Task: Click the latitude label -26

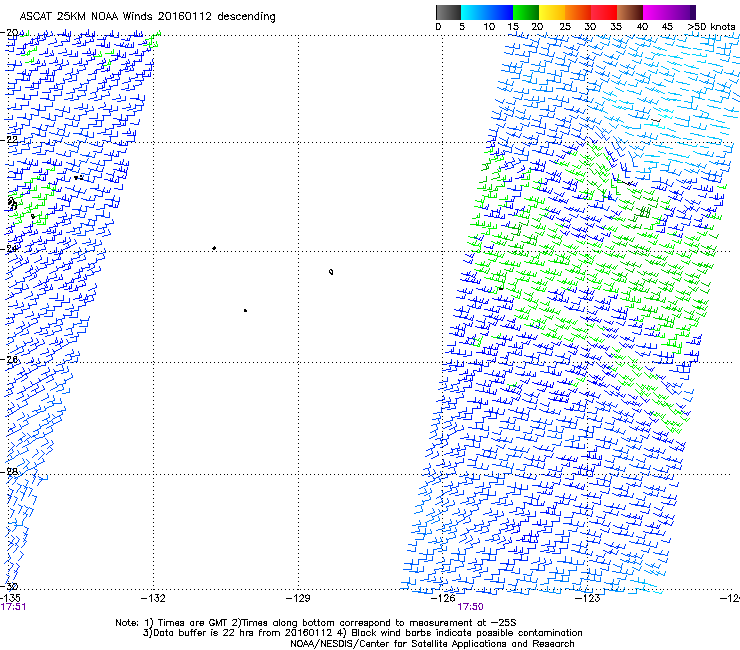Action: 9,360
